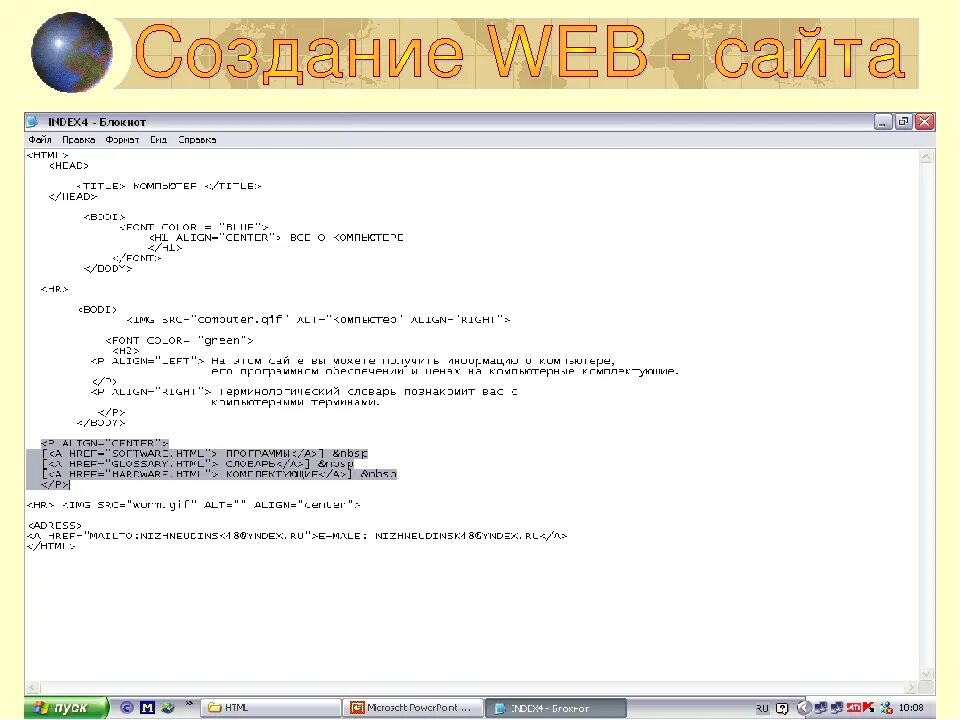Click the taskbar clock showing 10:08
Viewport: 960px width, 720px height.
pyautogui.click(x=910, y=708)
